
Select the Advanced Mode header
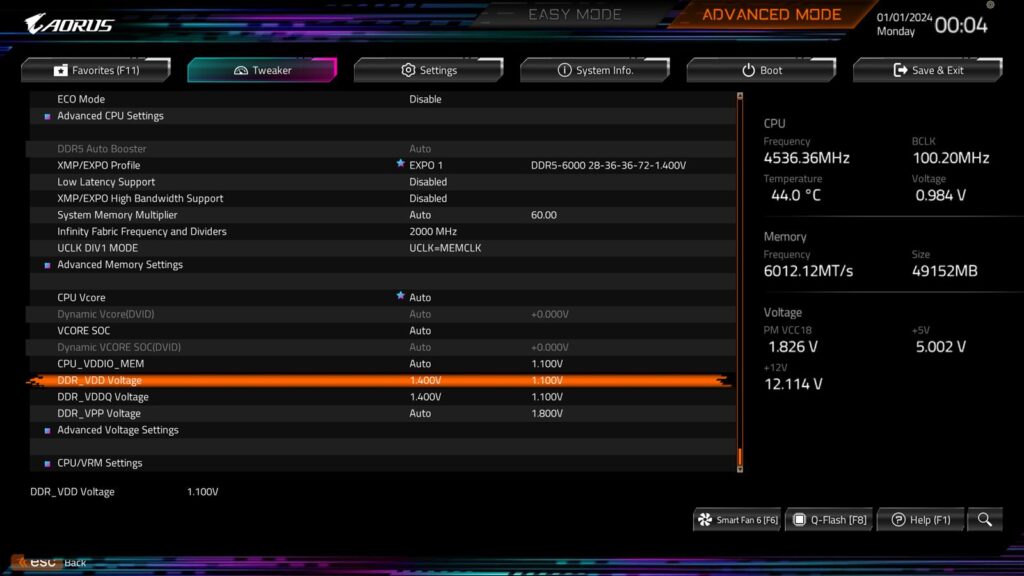pos(771,14)
